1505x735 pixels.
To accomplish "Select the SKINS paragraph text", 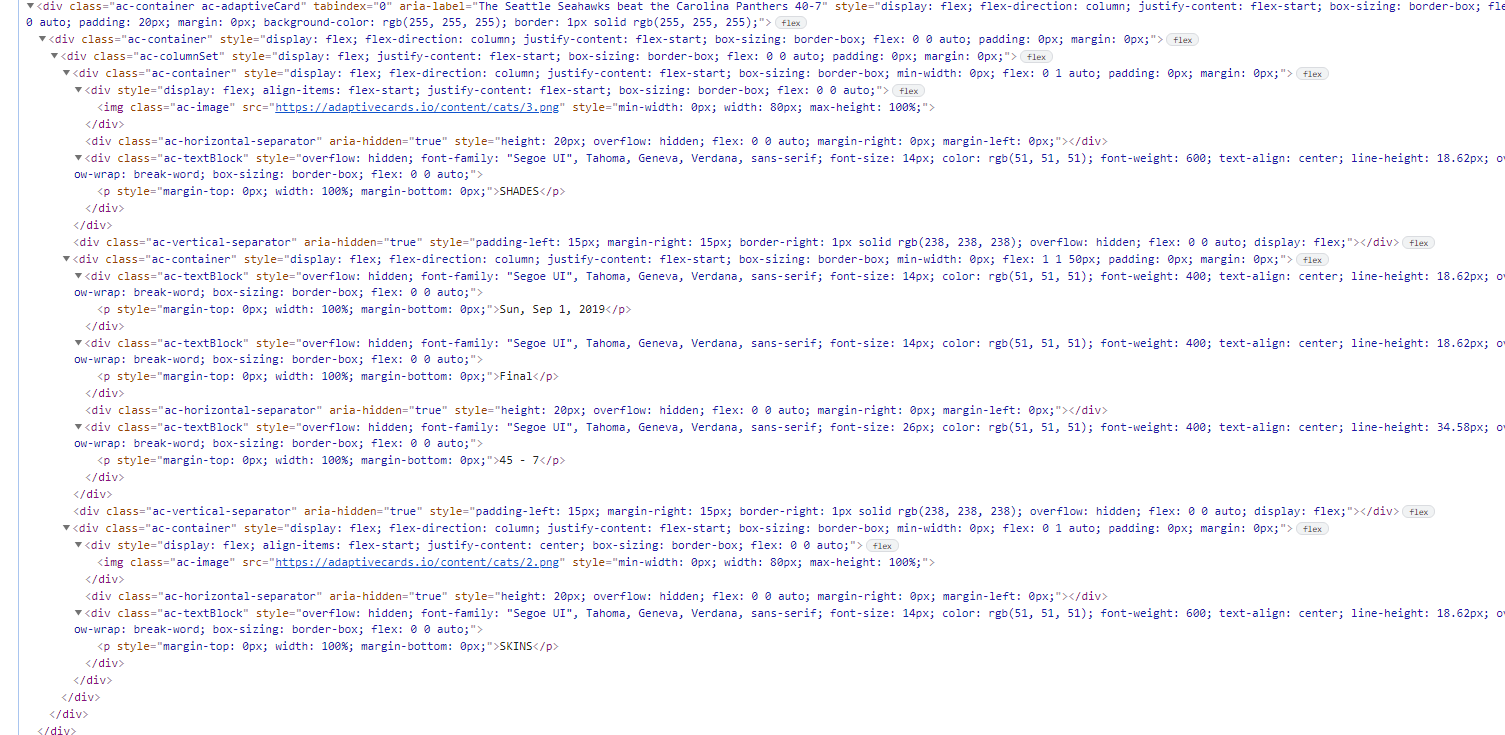I will coord(516,646).
